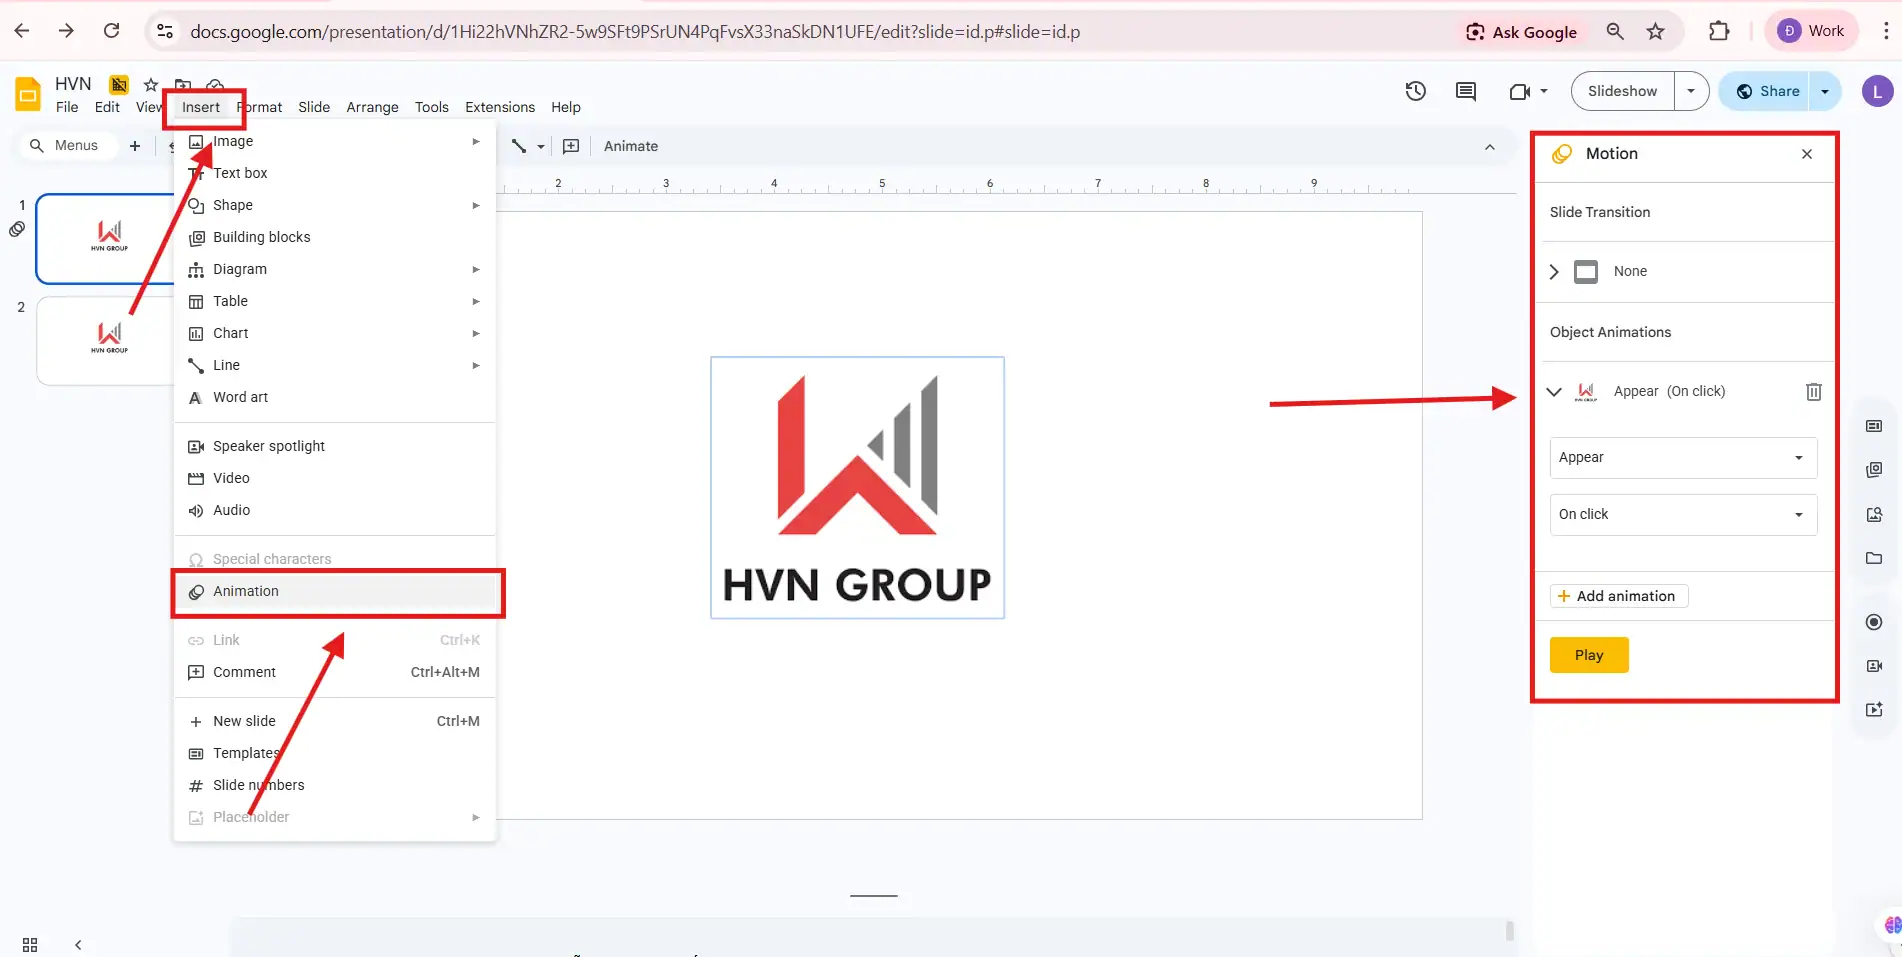Choose Word art in Insert menu
1902x957 pixels.
(x=240, y=397)
